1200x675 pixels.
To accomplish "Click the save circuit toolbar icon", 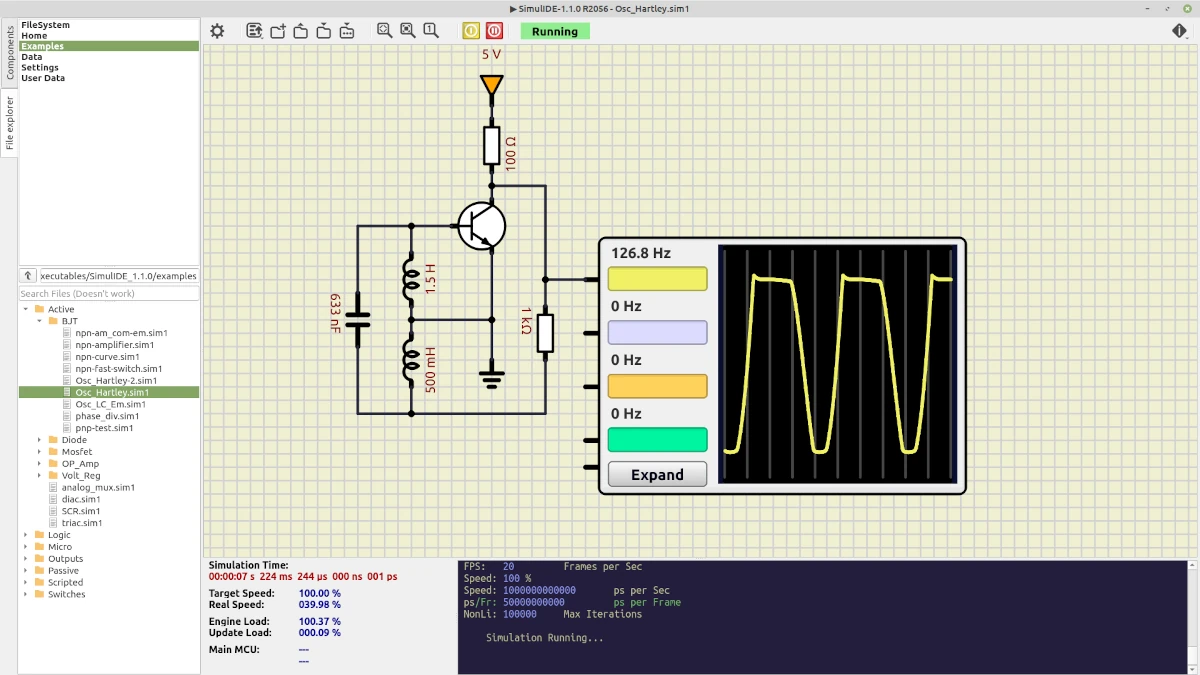I will [324, 31].
